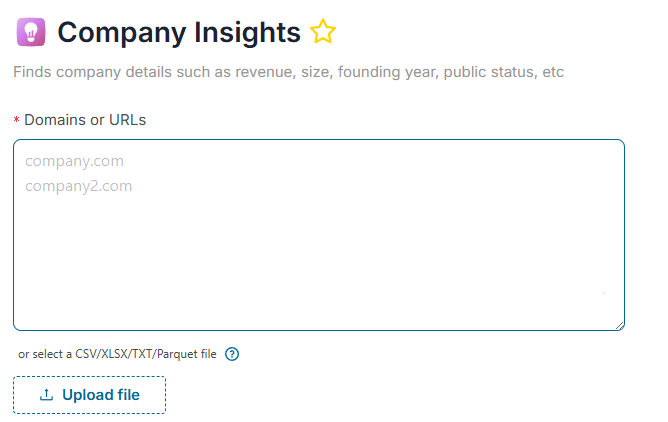Image resolution: width=668 pixels, height=422 pixels.
Task: Grab the textarea resize handle corner
Action: (x=620, y=326)
